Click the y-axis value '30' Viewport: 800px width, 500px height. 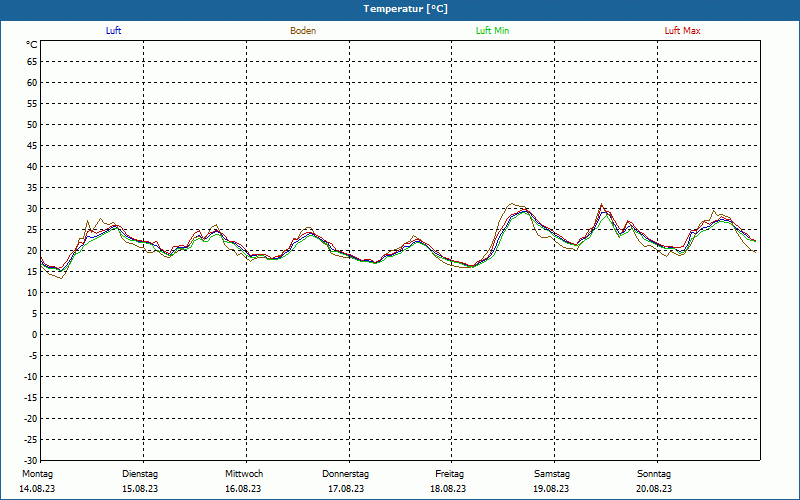32,209
